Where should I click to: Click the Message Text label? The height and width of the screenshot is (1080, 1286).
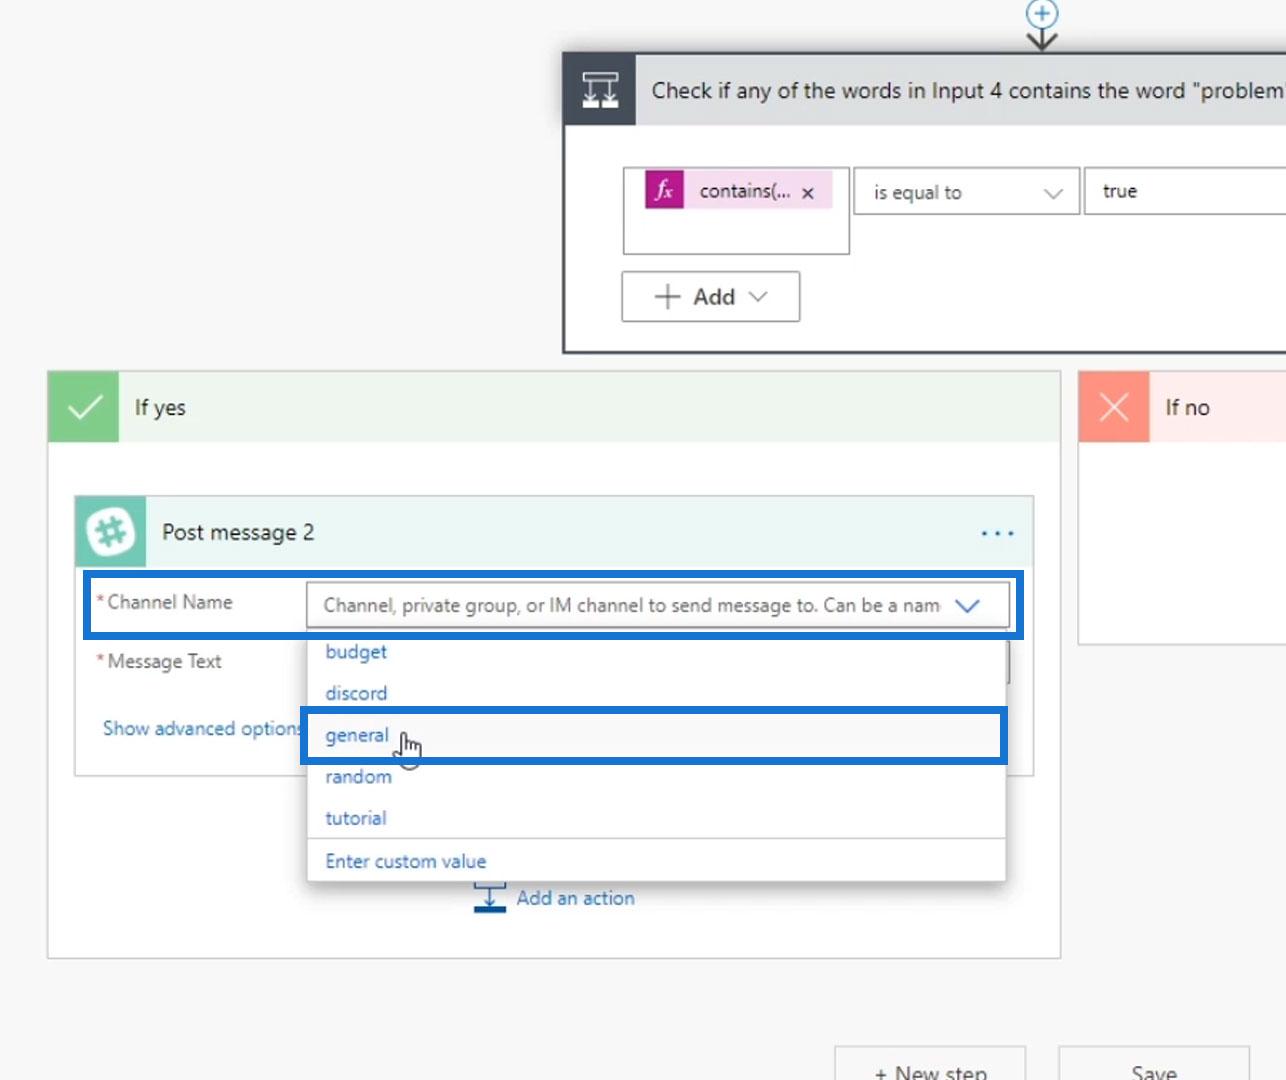(x=164, y=661)
